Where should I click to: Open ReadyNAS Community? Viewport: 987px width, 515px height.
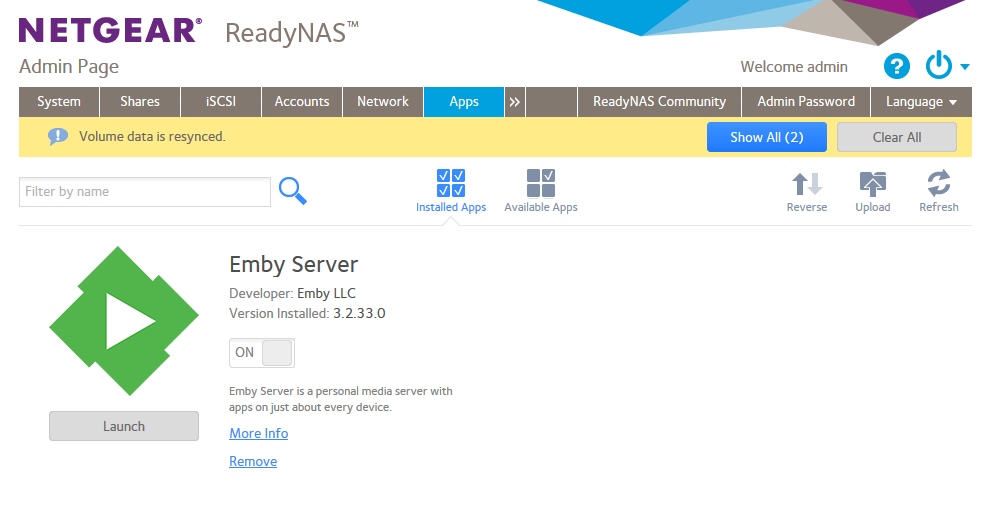pos(659,102)
